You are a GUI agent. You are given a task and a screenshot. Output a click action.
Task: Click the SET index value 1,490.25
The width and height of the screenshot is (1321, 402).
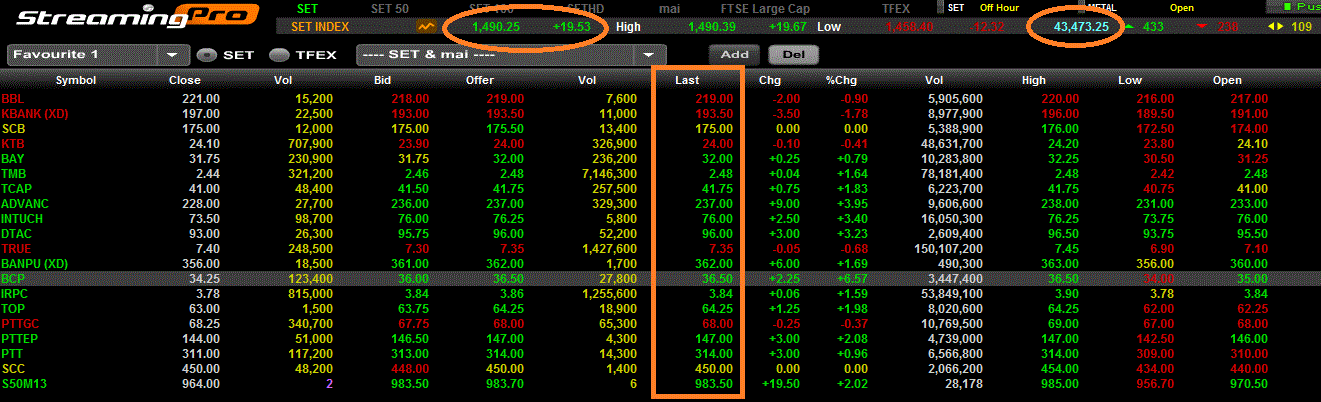coord(494,27)
